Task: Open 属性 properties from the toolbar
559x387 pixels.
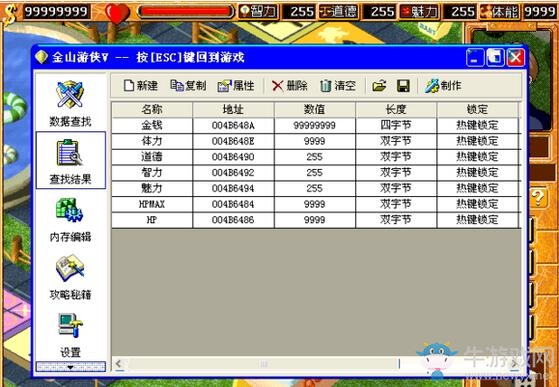Action: click(236, 86)
